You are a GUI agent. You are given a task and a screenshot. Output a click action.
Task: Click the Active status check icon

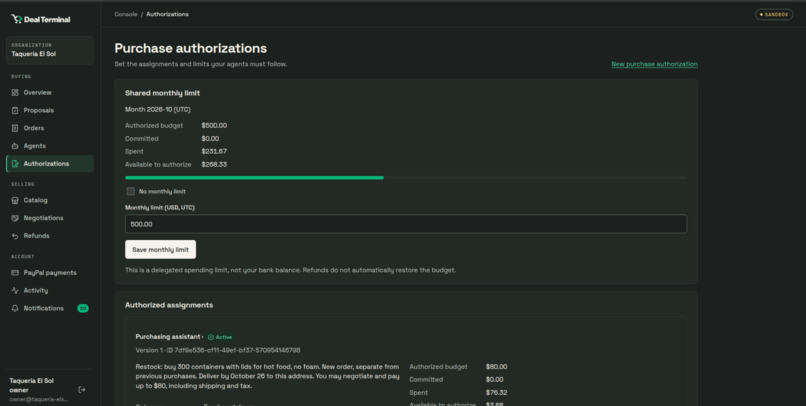pyautogui.click(x=211, y=337)
